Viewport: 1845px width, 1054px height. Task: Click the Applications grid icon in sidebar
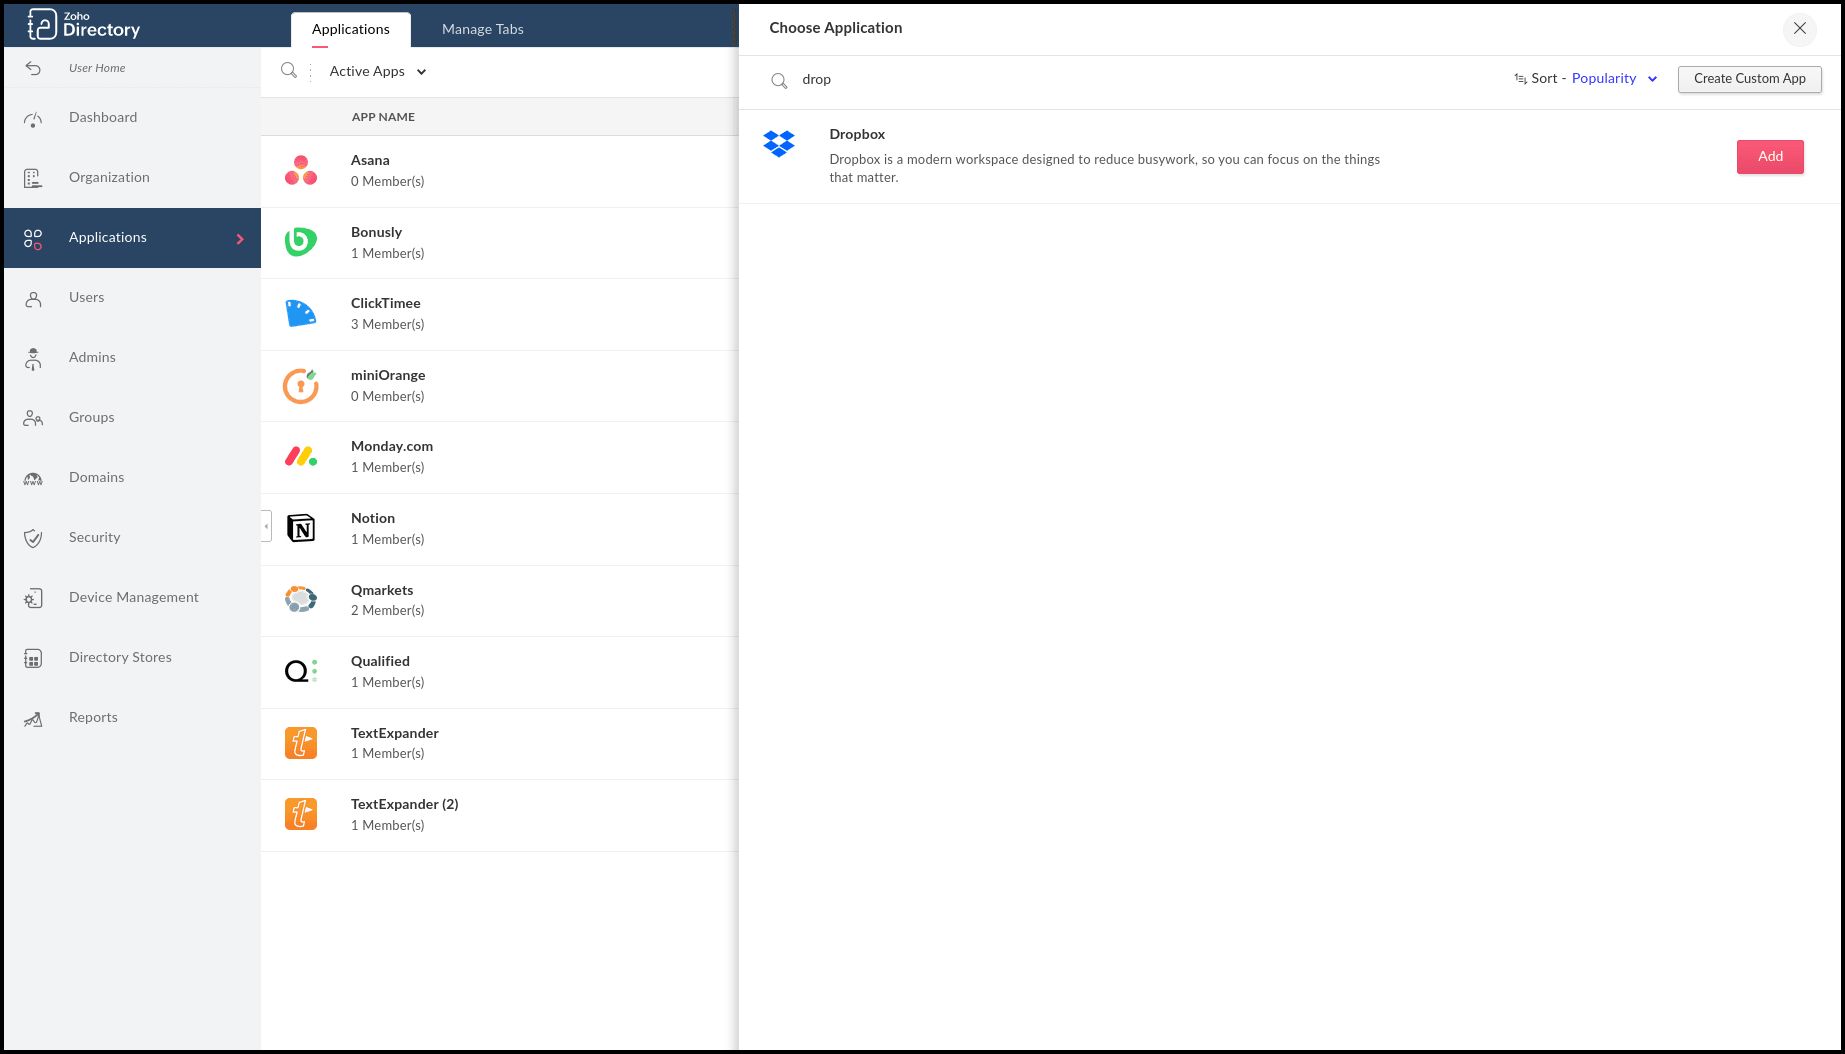click(x=33, y=238)
